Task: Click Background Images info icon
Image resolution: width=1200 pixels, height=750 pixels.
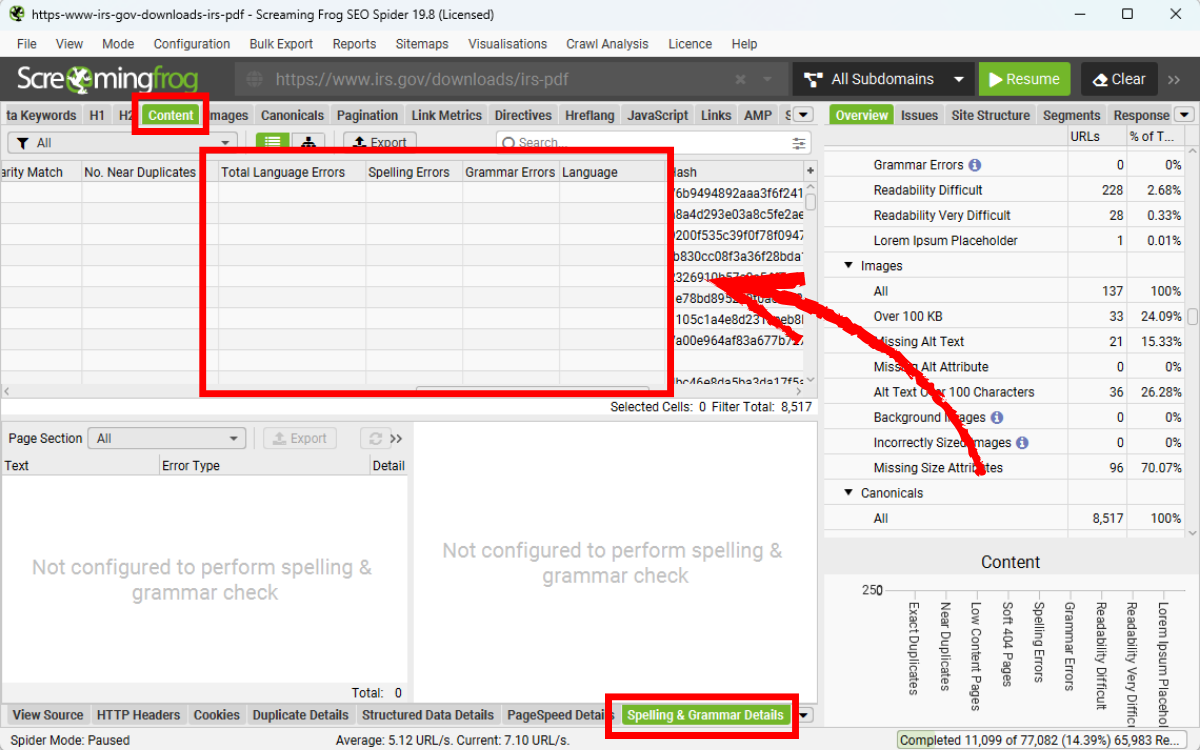Action: pyautogui.click(x=997, y=417)
